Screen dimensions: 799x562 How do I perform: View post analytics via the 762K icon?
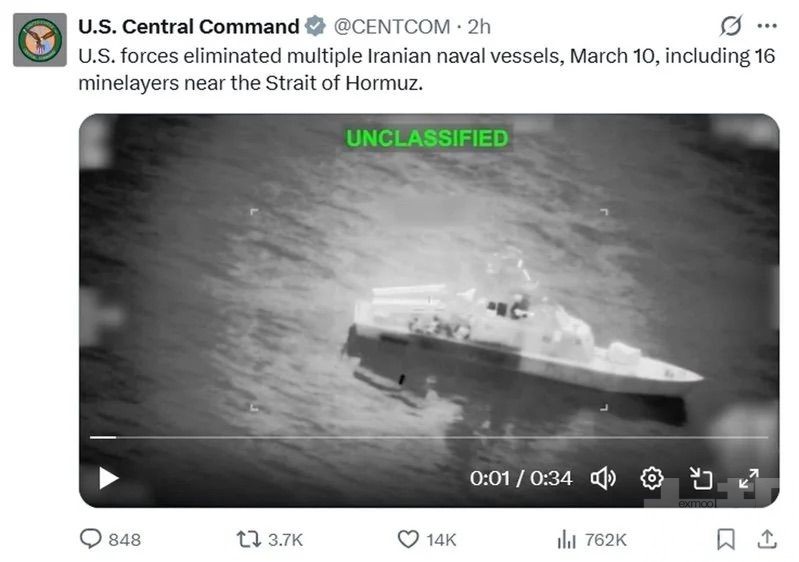pyautogui.click(x=567, y=539)
